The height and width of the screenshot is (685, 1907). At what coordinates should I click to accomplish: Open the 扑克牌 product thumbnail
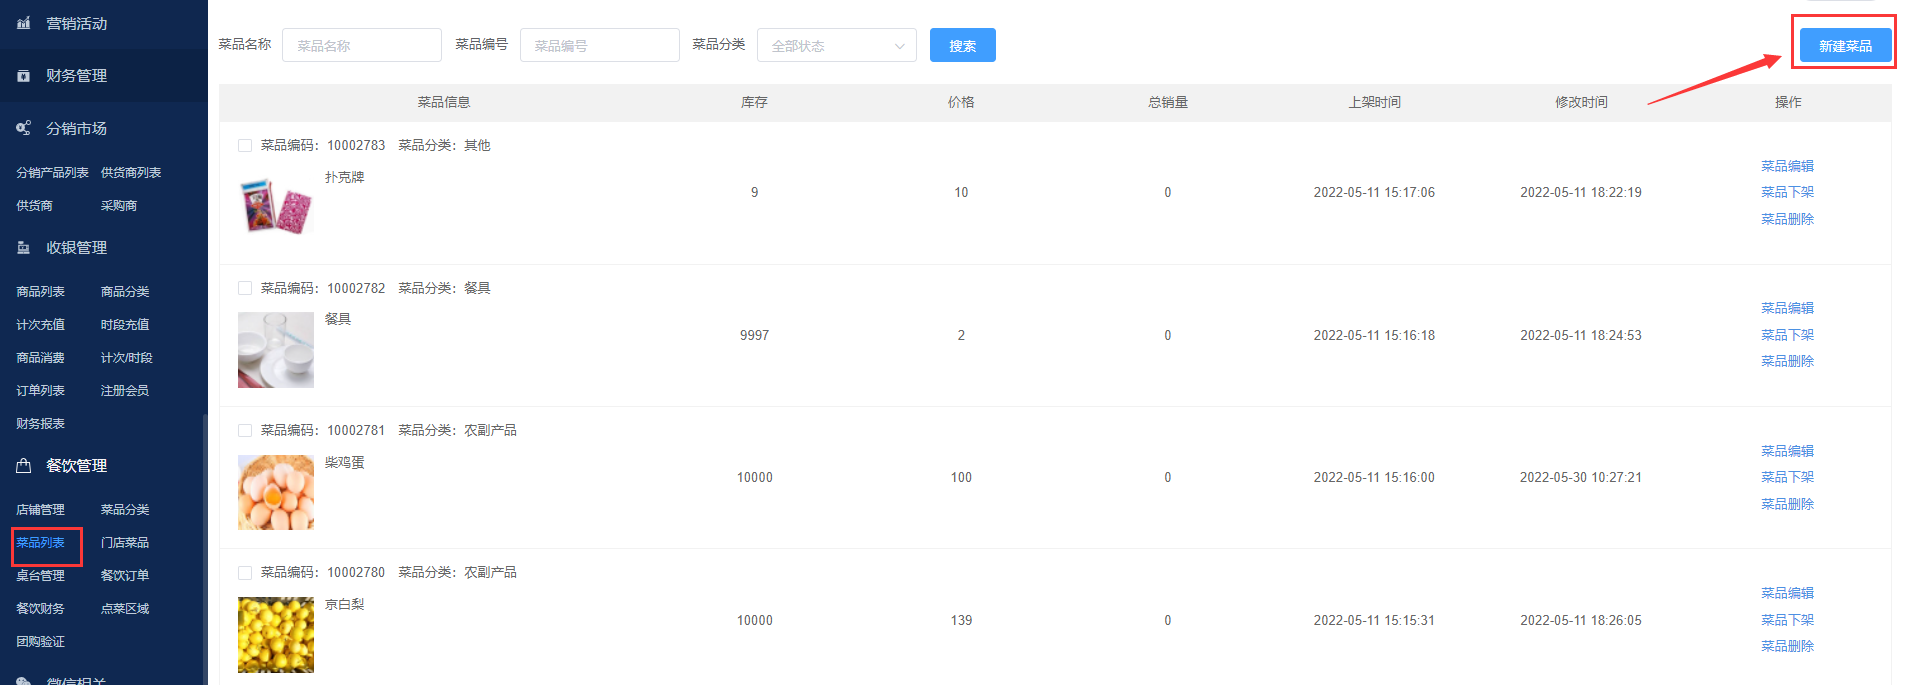(275, 207)
